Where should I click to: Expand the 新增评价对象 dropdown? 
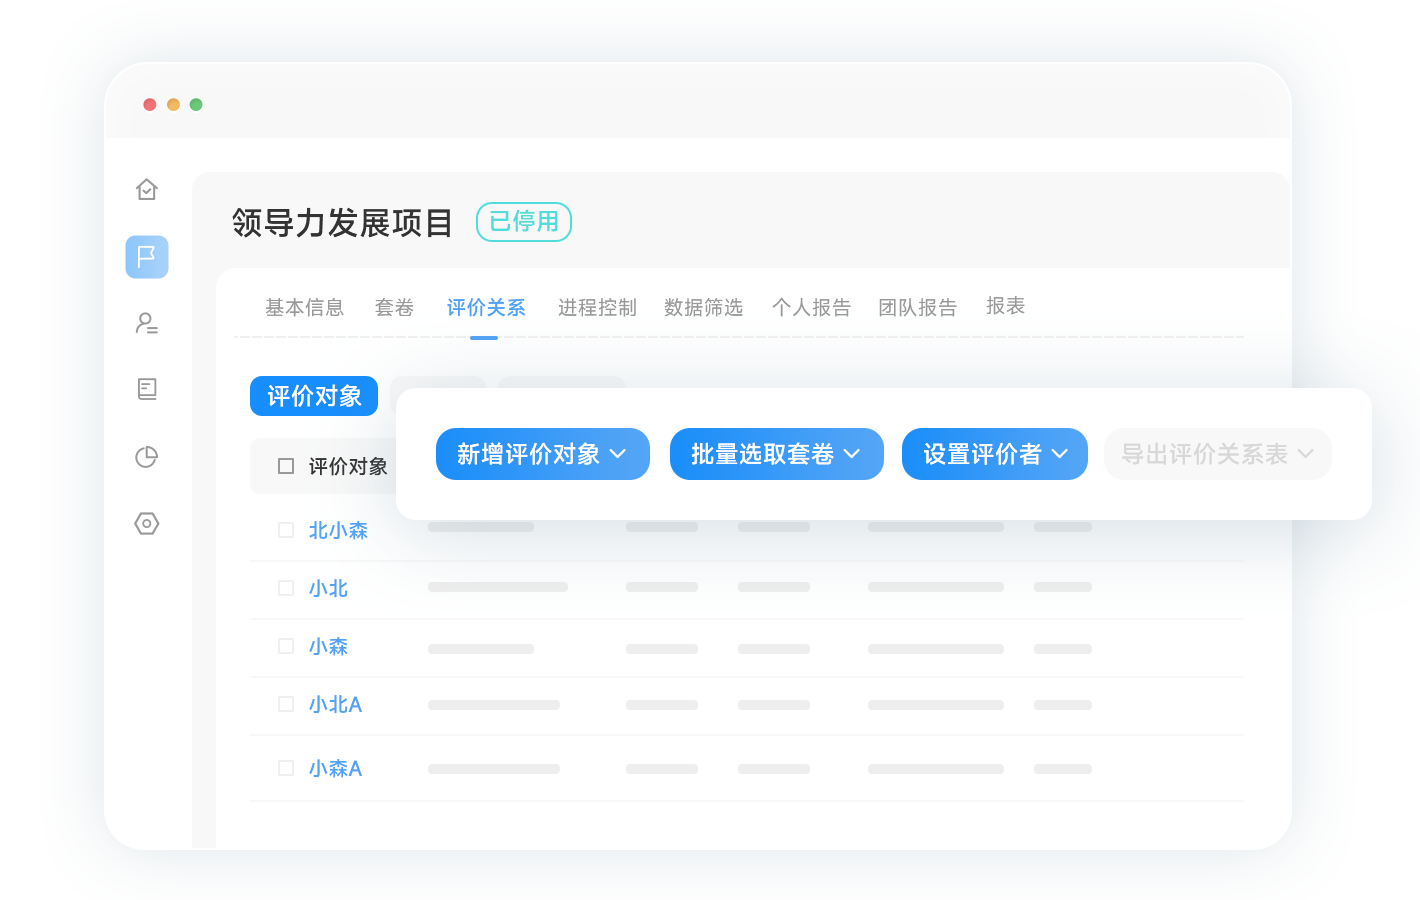click(x=542, y=454)
